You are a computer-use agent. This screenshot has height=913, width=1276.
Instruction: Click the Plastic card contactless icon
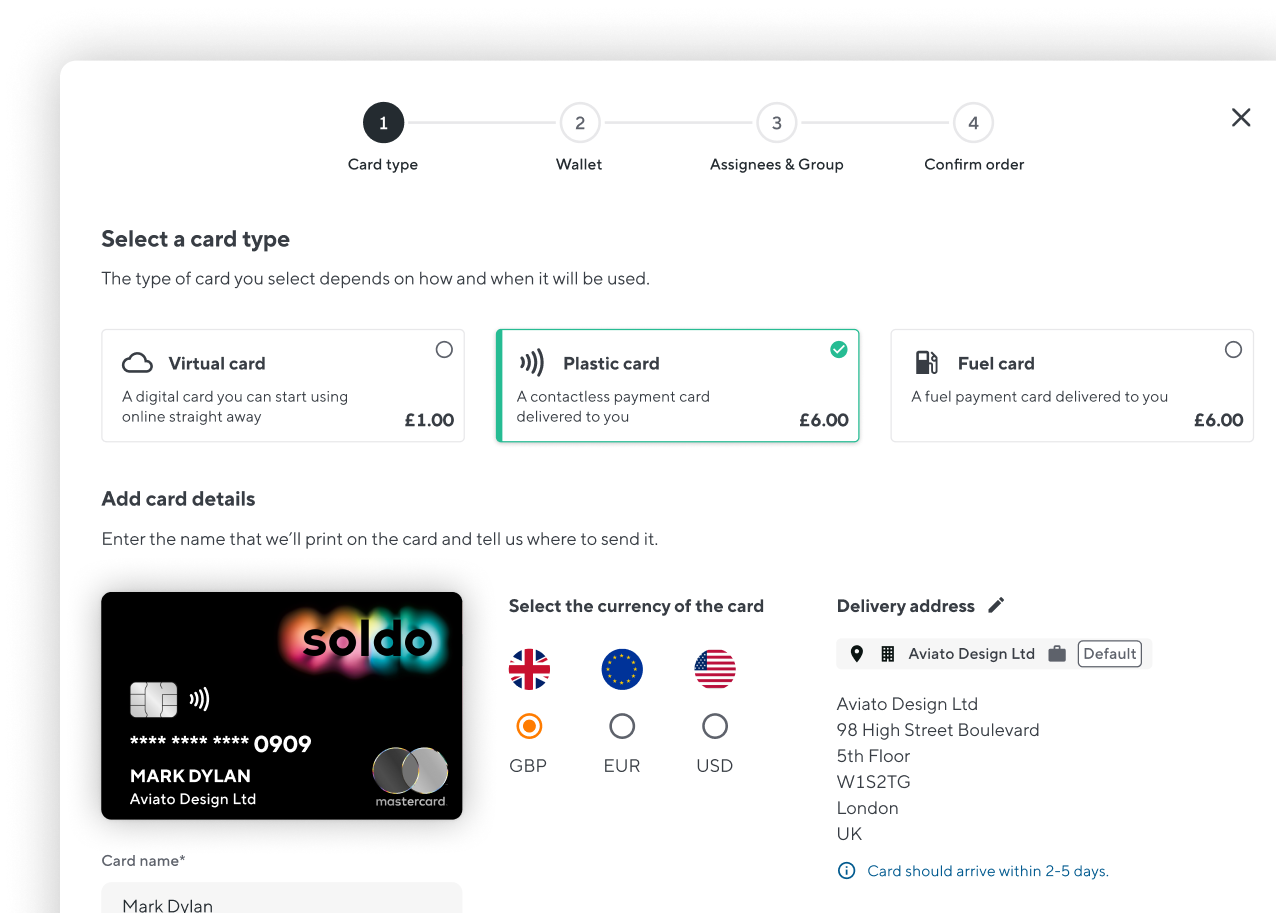coord(533,362)
